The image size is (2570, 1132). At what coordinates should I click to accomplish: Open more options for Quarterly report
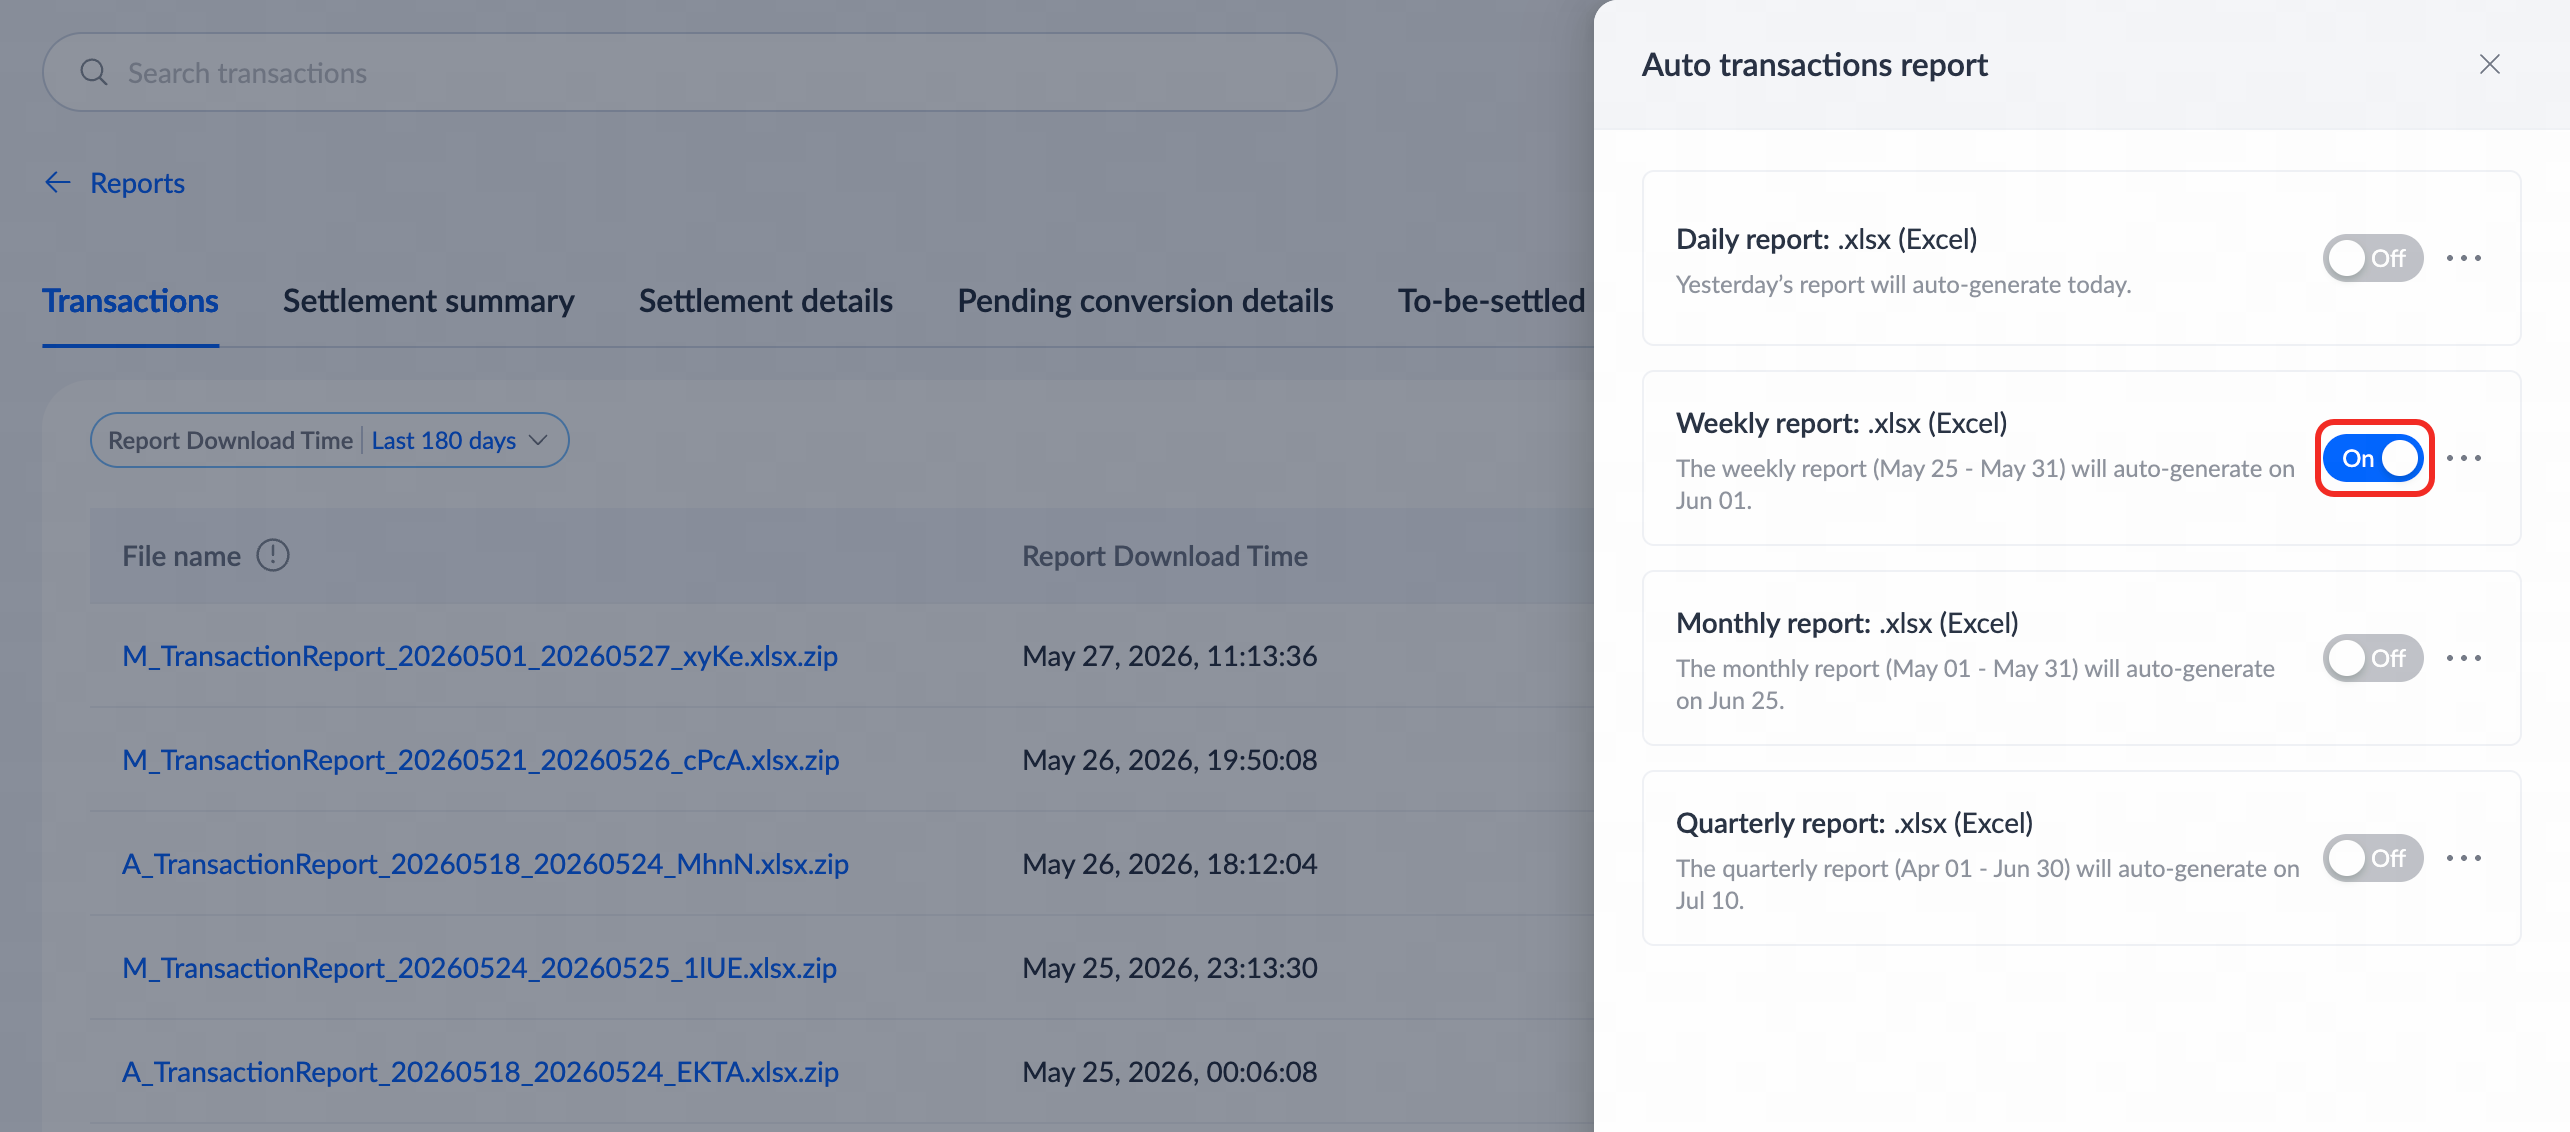2464,858
